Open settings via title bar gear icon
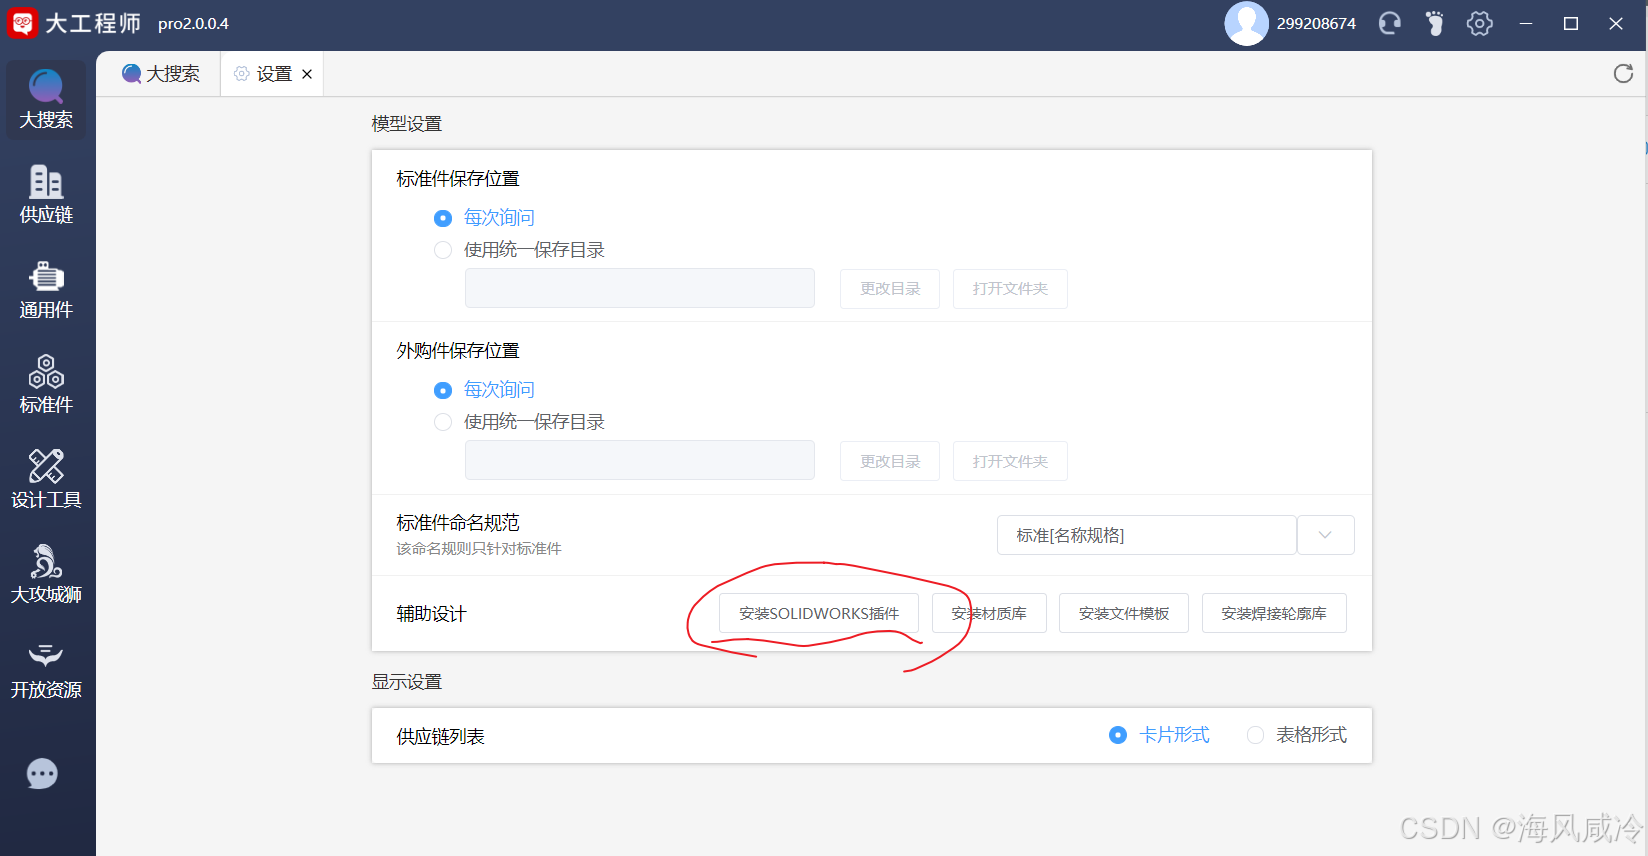 [x=1480, y=23]
